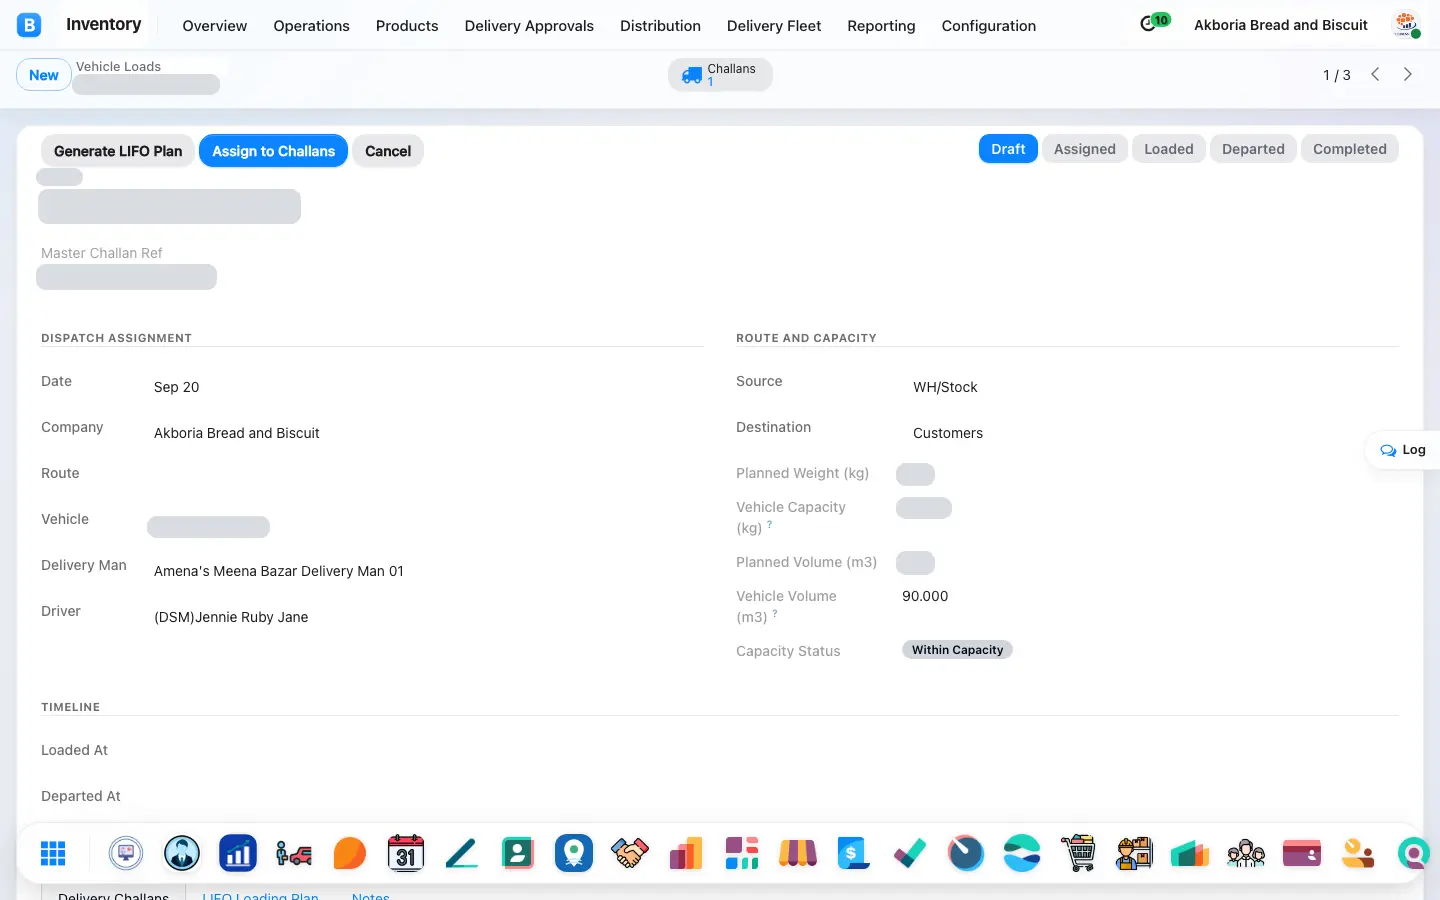Open the map pin app icon
This screenshot has height=900, width=1440.
click(x=574, y=853)
